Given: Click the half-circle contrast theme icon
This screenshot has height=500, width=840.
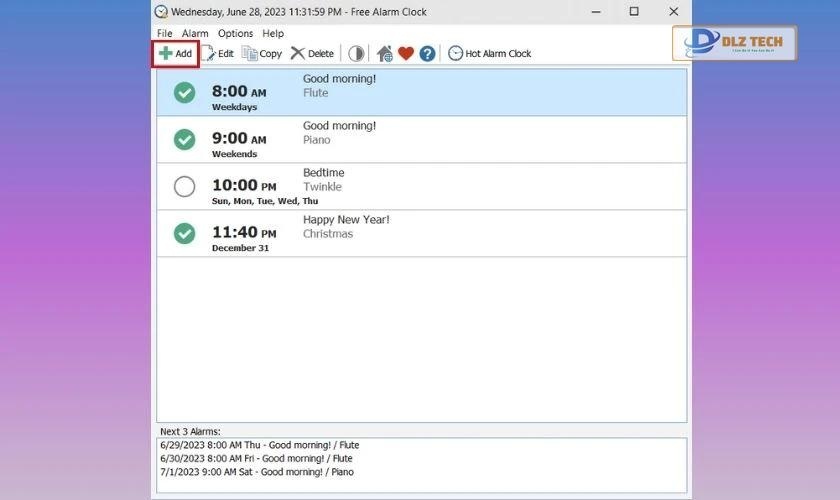Looking at the screenshot, I should tap(356, 53).
